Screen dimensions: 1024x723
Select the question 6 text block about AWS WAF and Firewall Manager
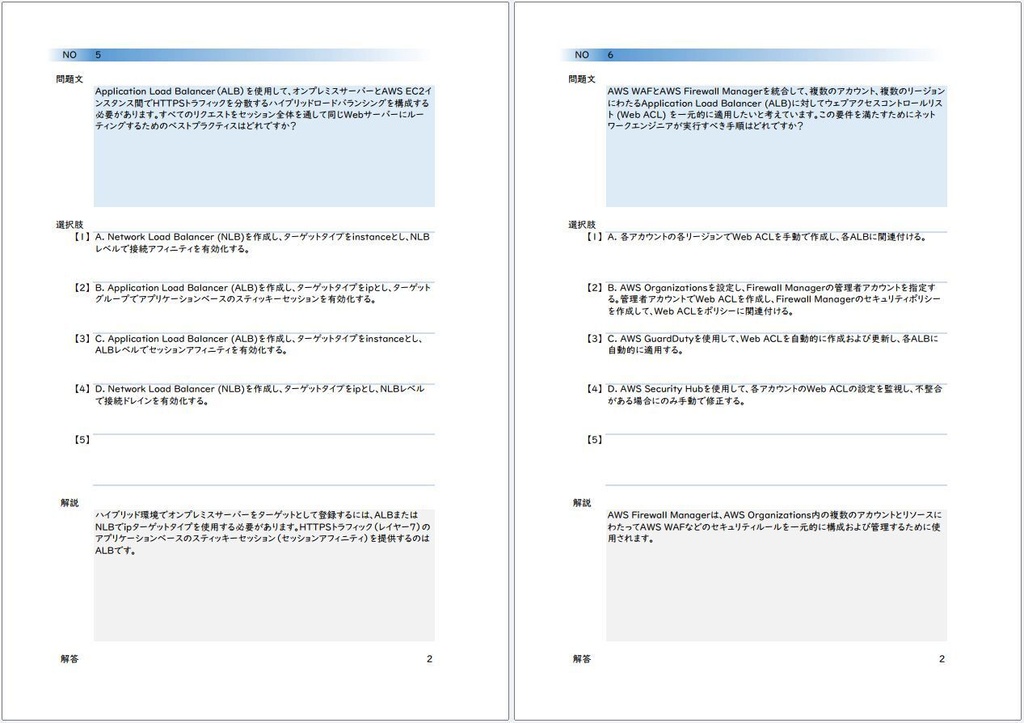(x=776, y=146)
